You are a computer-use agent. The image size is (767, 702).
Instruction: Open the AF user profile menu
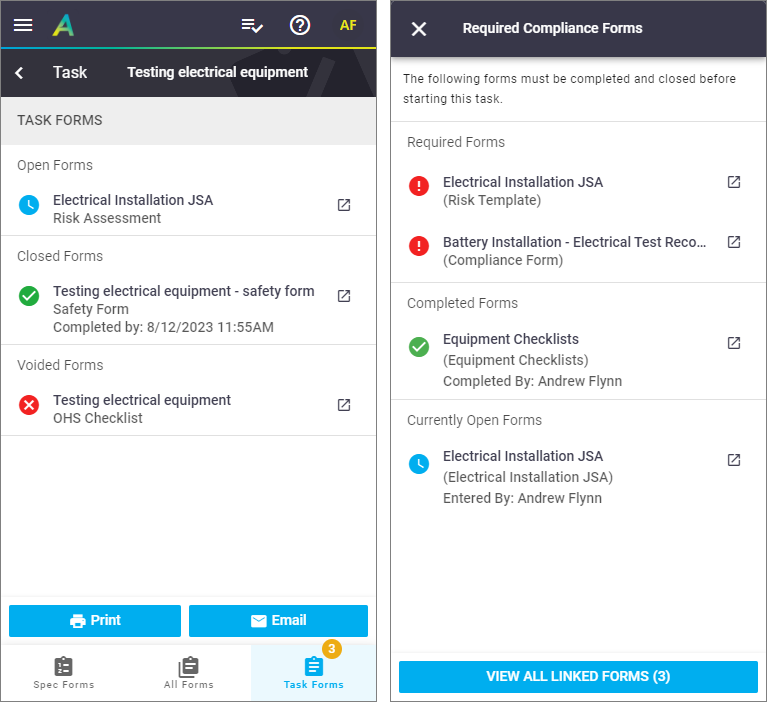coord(348,25)
